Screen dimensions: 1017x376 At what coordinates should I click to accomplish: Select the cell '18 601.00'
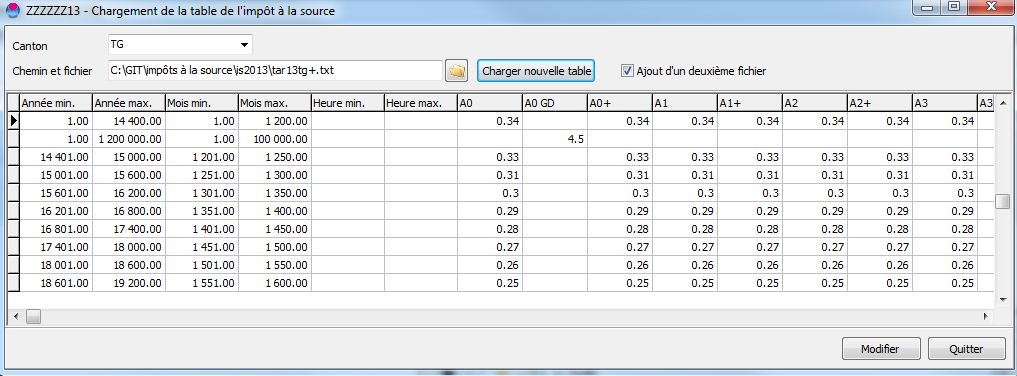pos(56,283)
